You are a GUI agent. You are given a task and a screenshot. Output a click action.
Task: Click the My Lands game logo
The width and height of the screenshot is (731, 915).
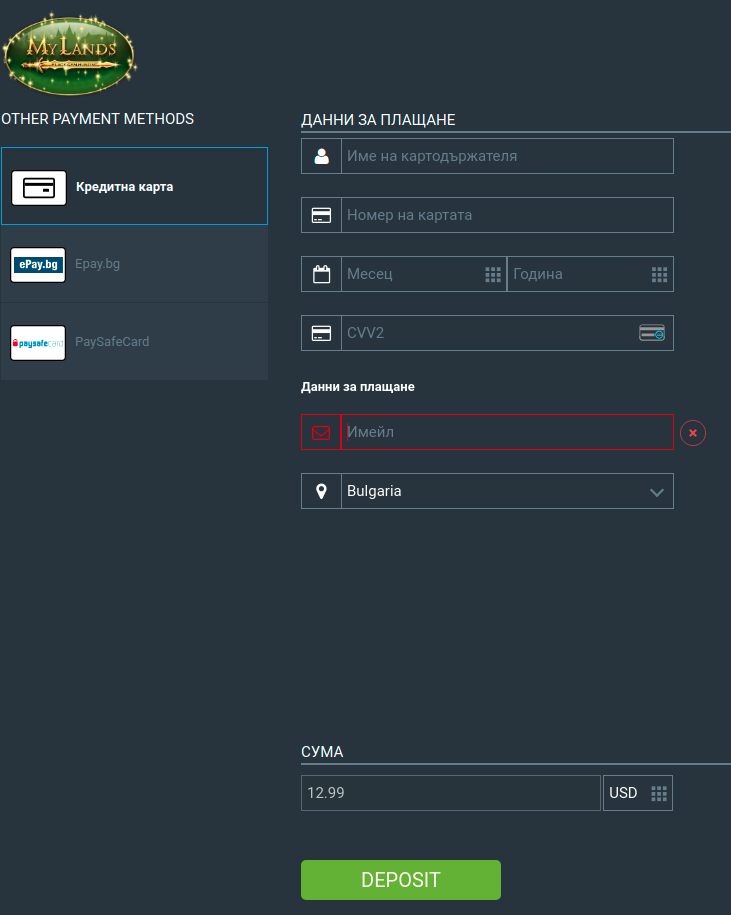(69, 54)
